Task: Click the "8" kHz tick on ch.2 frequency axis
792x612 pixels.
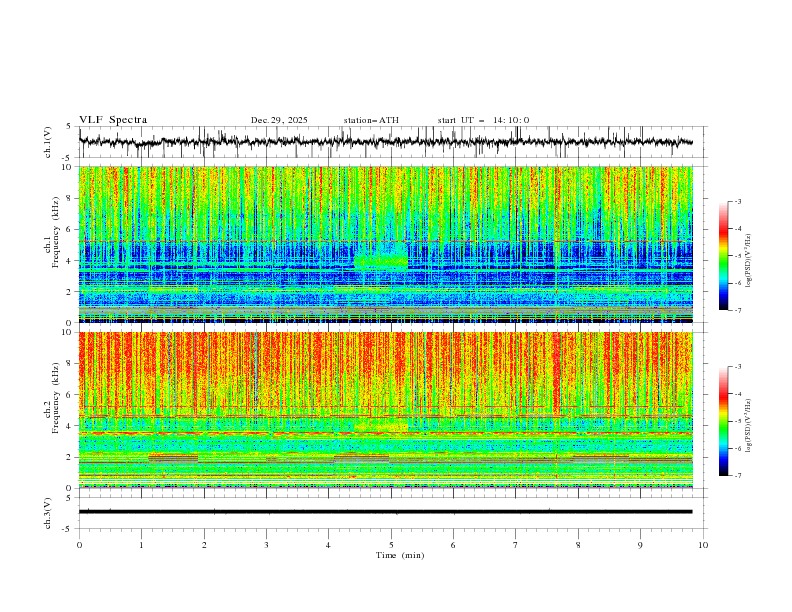Action: coord(70,364)
